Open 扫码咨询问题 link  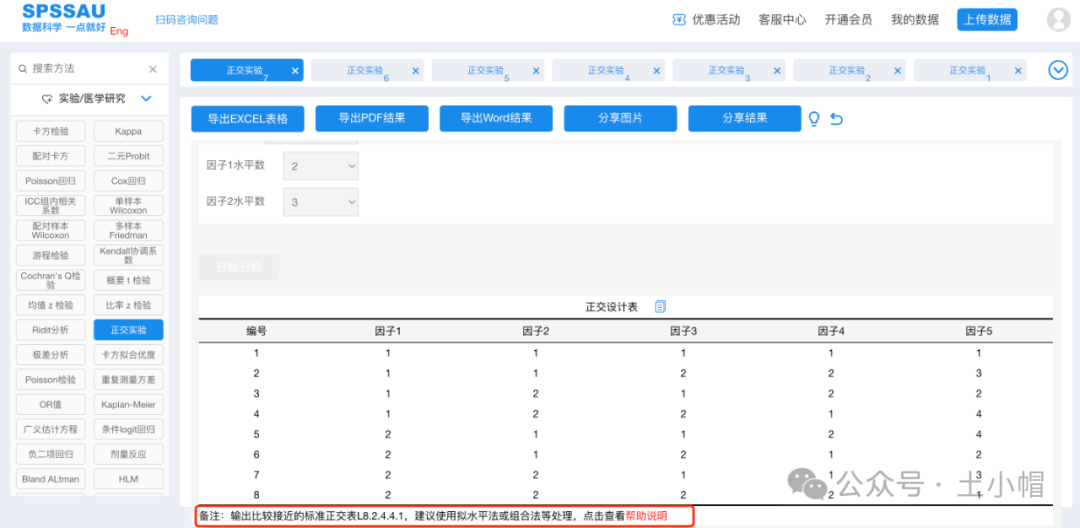(x=187, y=20)
